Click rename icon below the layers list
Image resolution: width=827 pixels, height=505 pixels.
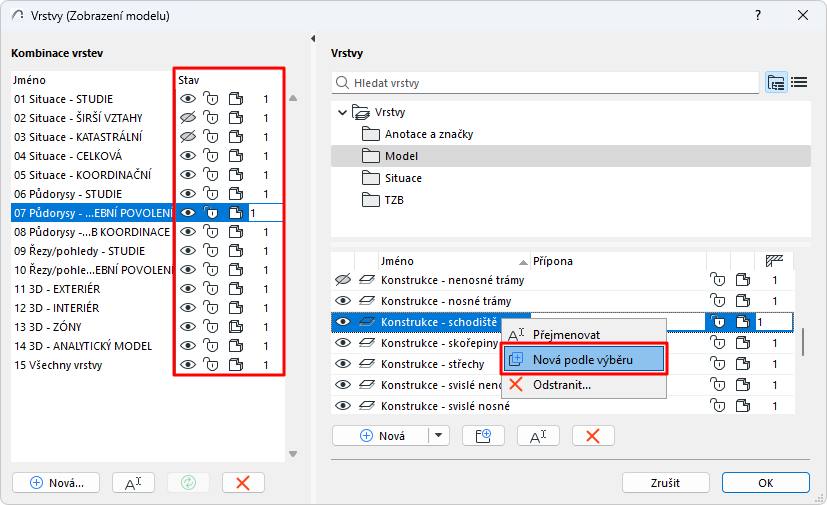click(x=537, y=435)
